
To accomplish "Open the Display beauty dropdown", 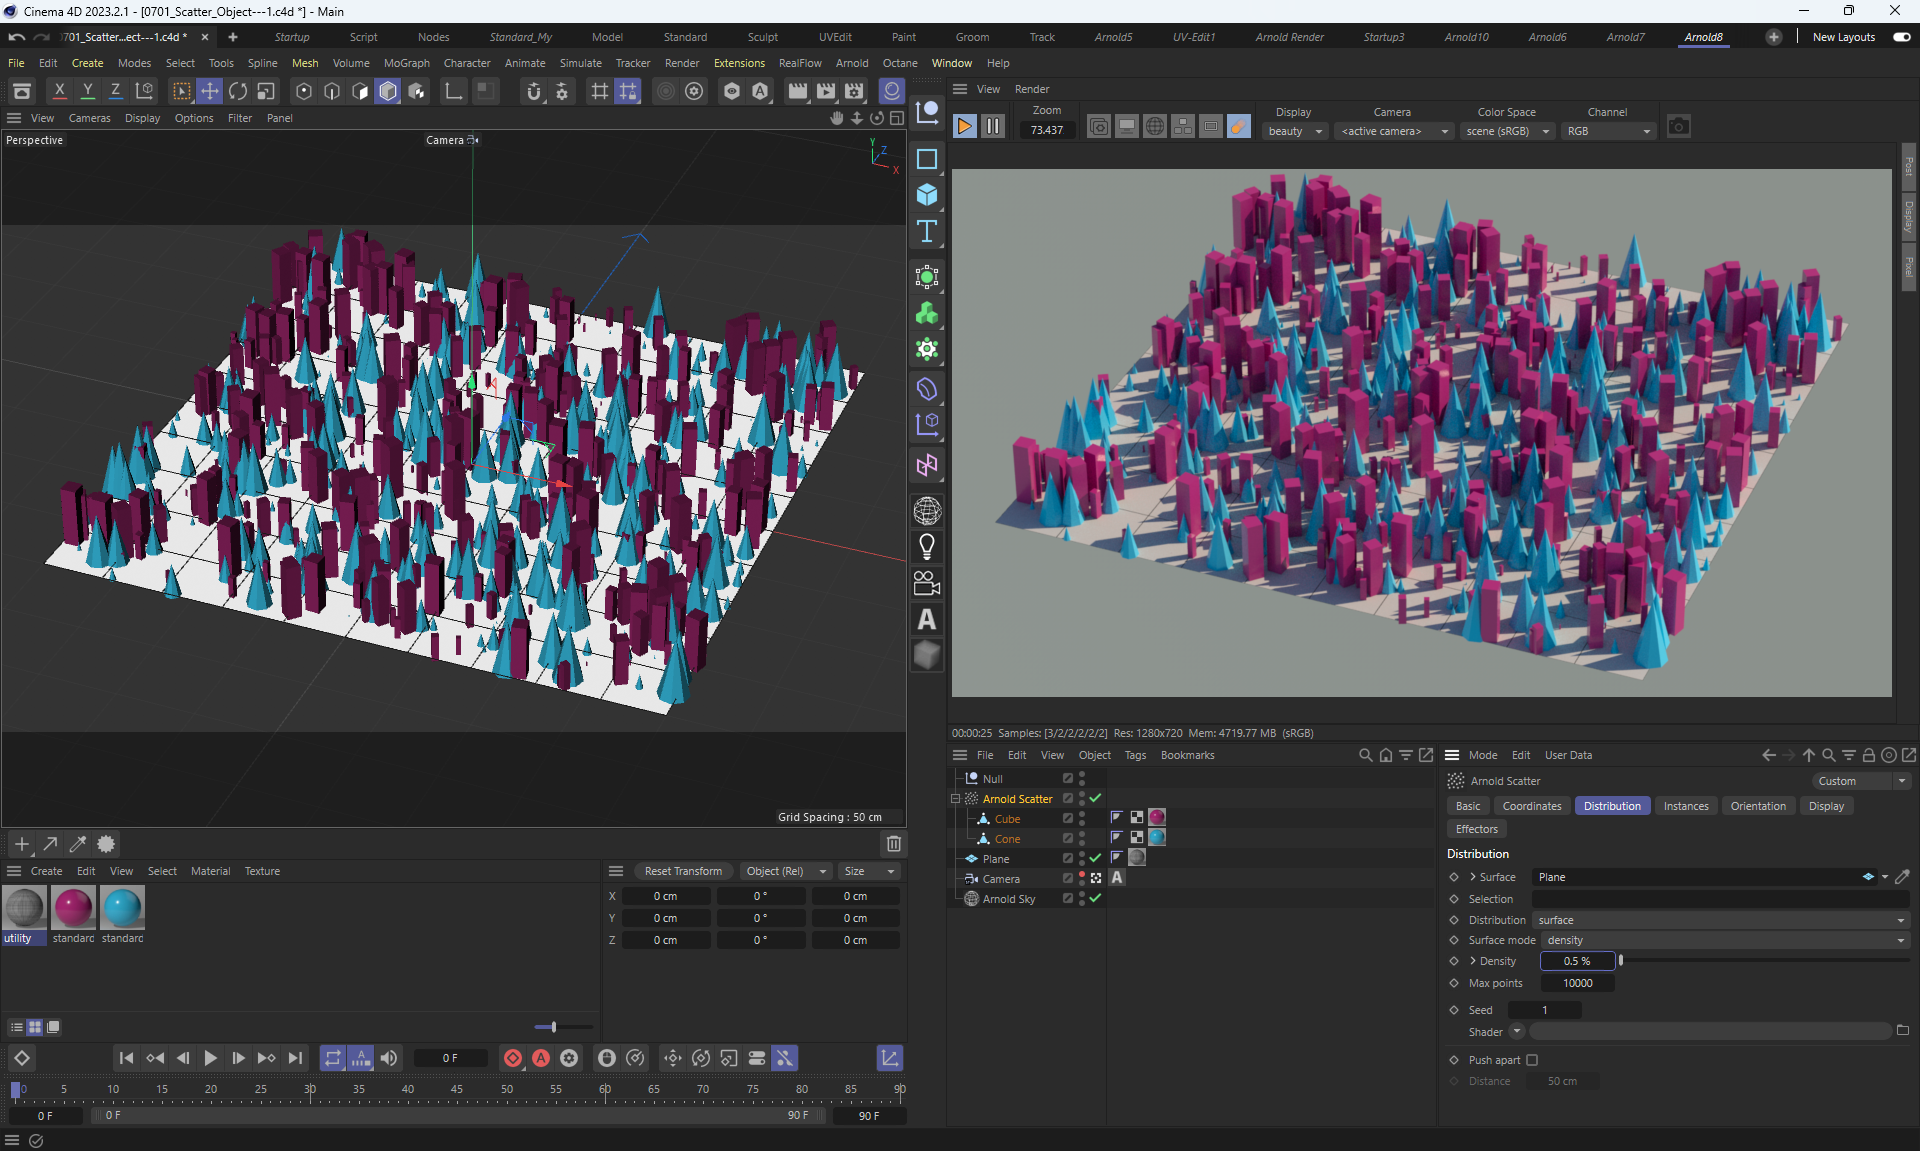I will pyautogui.click(x=1295, y=131).
